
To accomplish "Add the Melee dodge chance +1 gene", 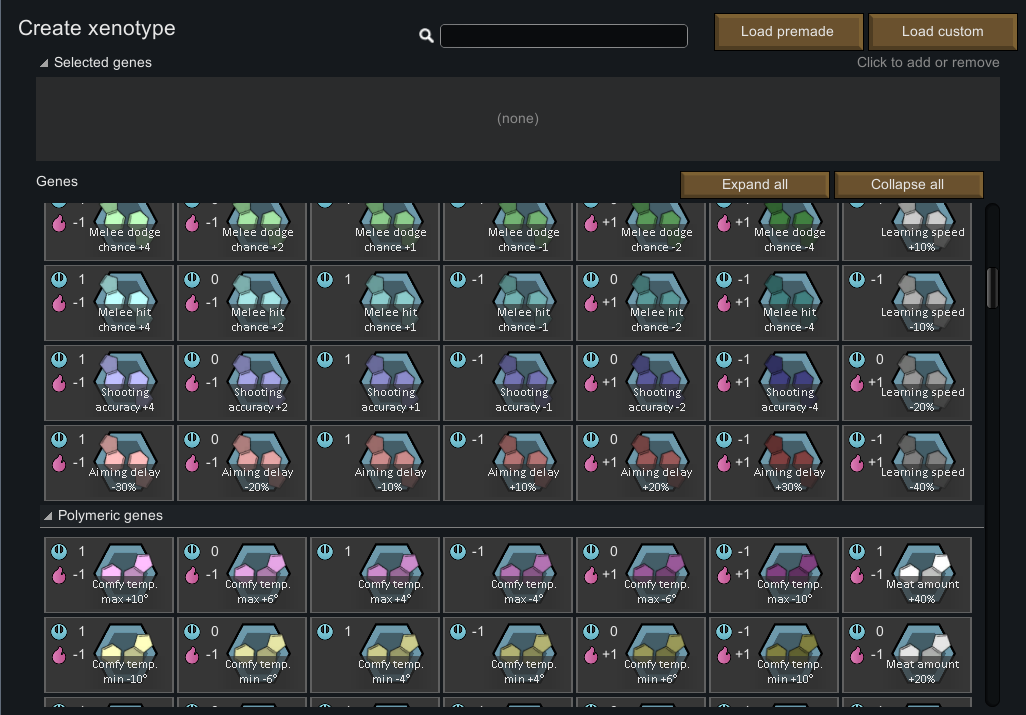I will tap(375, 232).
